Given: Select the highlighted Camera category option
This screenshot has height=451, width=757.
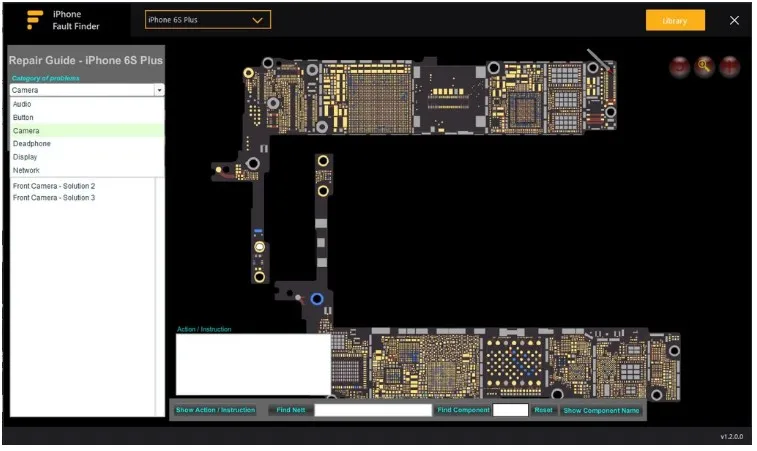Looking at the screenshot, I should 87,131.
